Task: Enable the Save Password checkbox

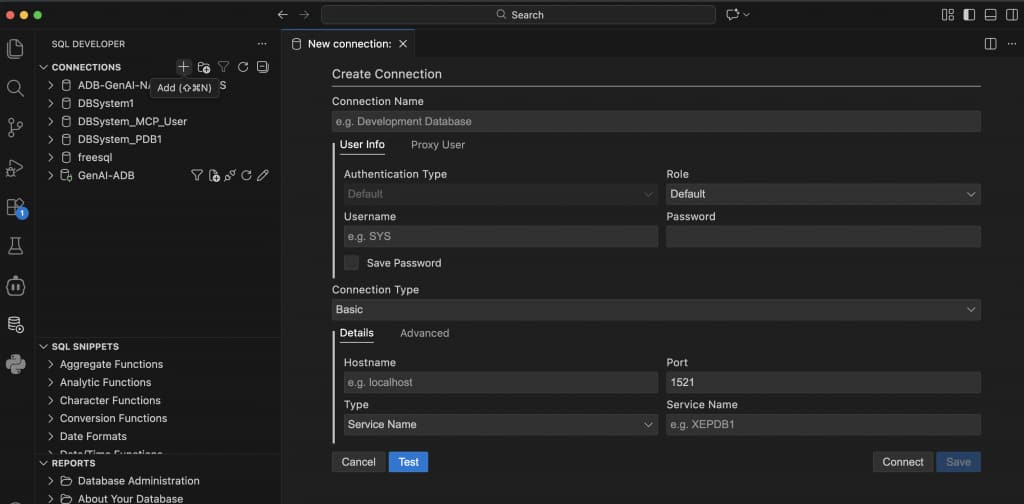Action: [351, 263]
